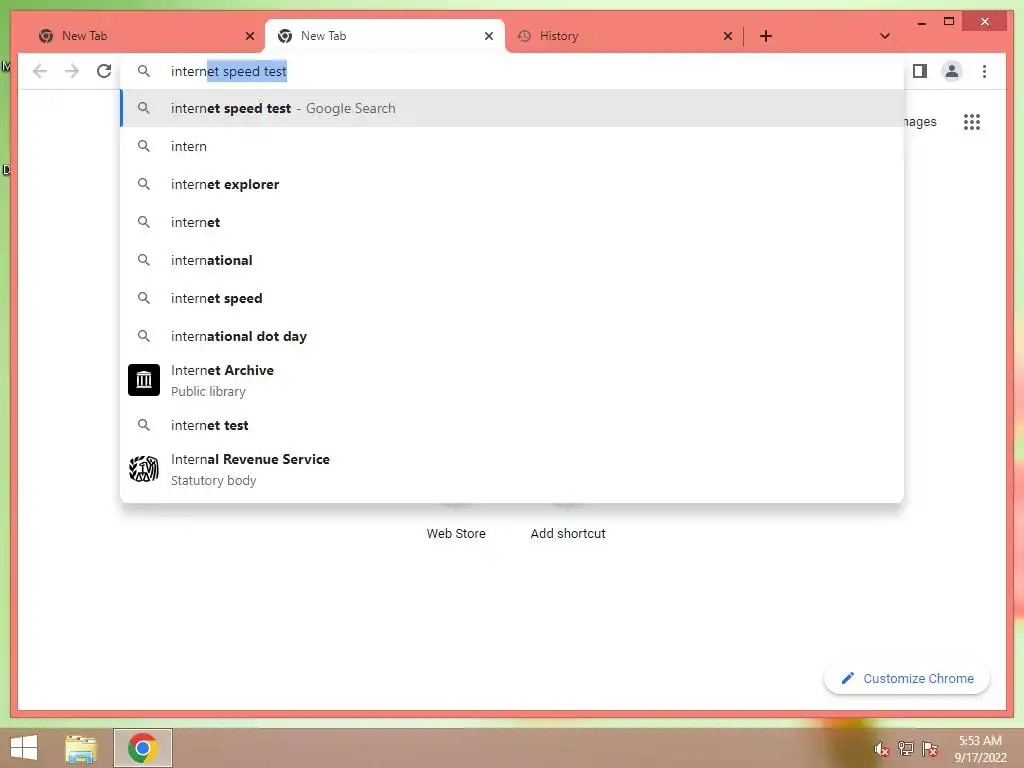Click the IRS eagle logo icon
1024x768 pixels.
coord(144,469)
